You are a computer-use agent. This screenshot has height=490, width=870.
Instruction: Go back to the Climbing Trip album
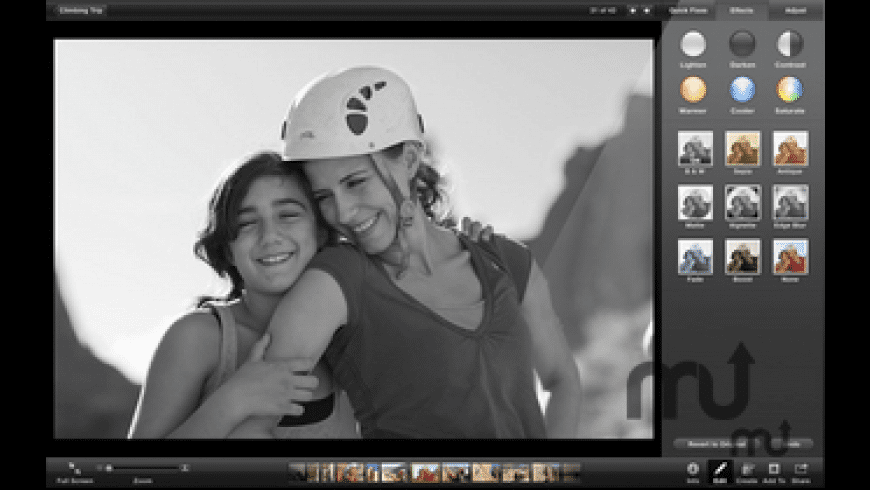click(80, 11)
